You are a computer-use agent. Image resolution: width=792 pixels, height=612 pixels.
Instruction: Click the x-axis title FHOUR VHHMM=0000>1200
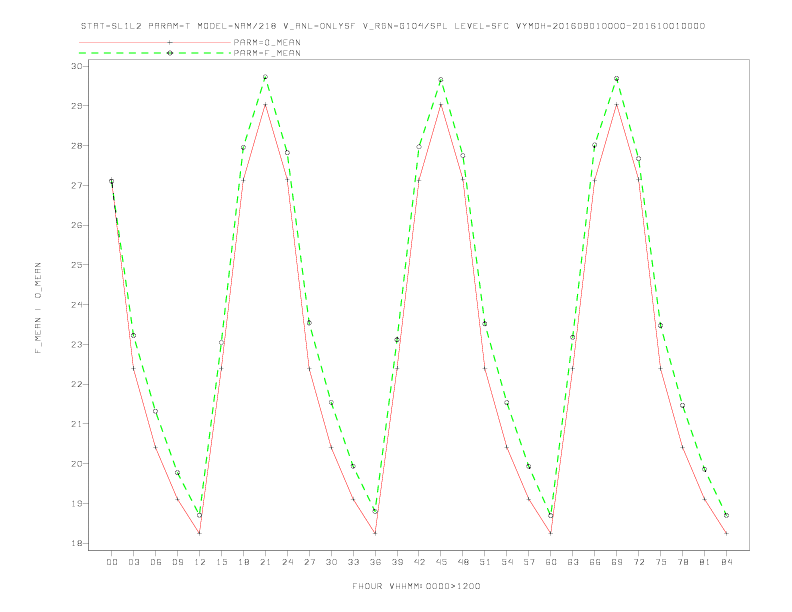click(x=416, y=586)
